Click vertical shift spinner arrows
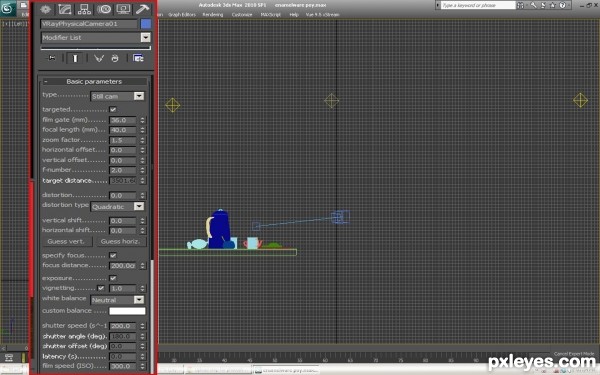600x375 pixels. 142,221
